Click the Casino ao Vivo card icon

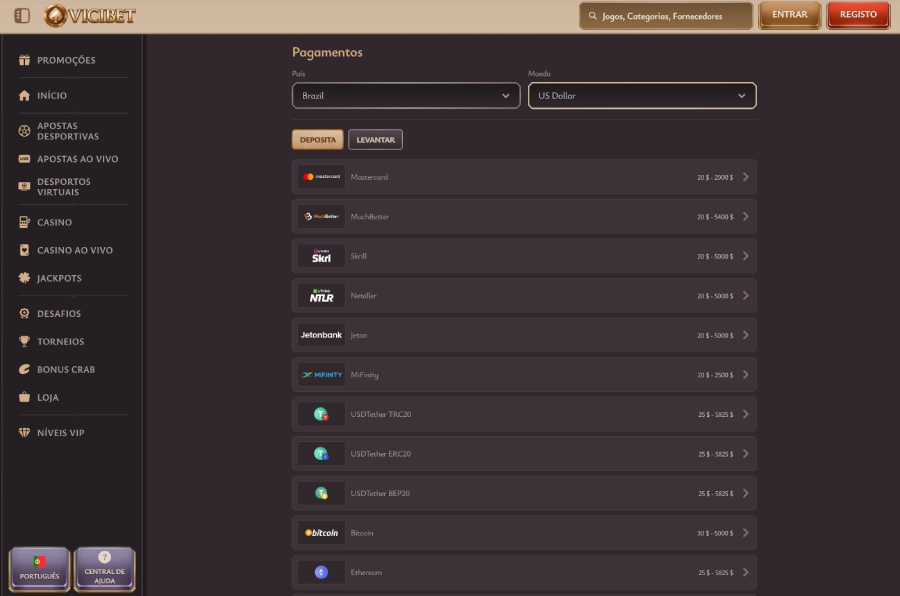click(24, 250)
